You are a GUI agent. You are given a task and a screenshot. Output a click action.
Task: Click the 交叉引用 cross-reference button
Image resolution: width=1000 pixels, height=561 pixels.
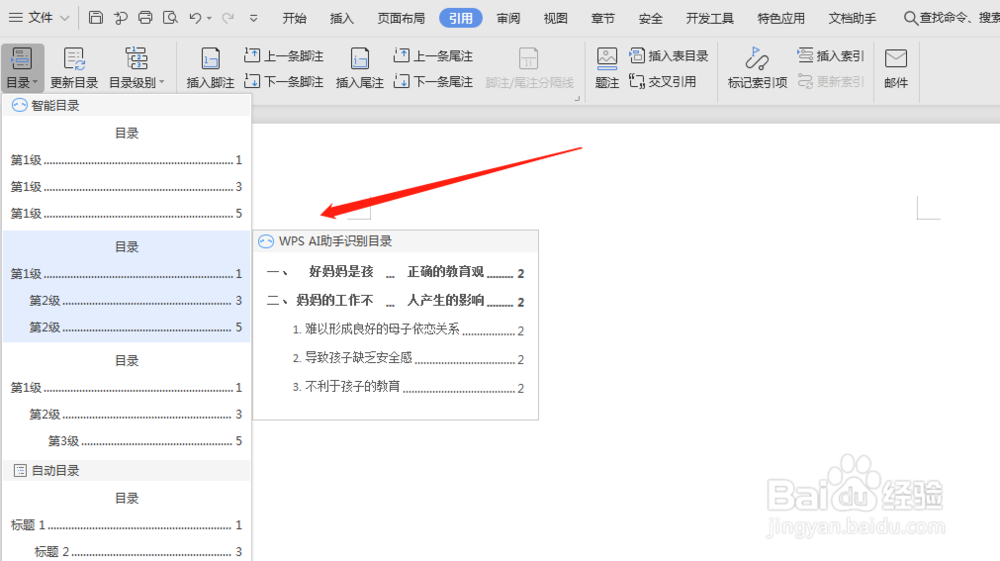662,82
